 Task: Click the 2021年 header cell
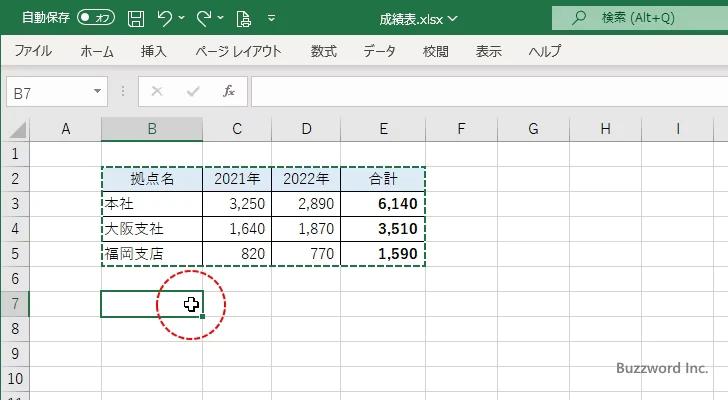[x=237, y=179]
